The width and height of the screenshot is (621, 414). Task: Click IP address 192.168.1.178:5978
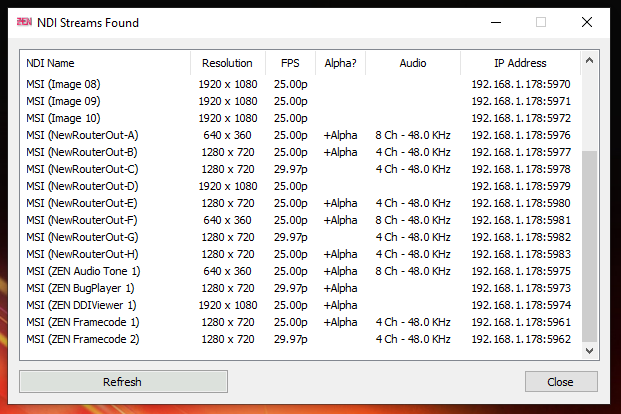point(521,169)
